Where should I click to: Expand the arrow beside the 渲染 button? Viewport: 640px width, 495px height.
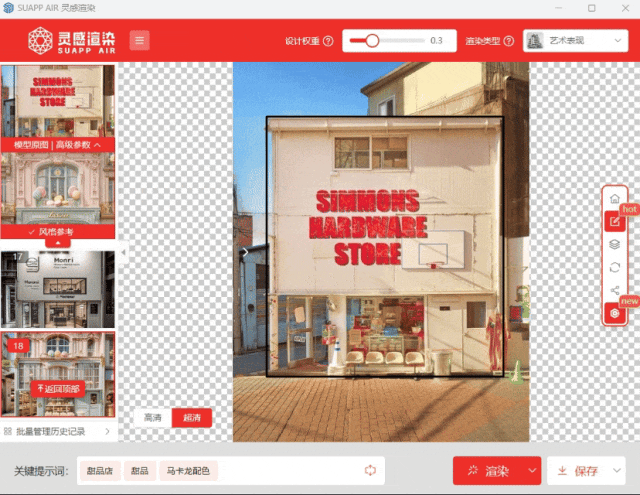[x=533, y=470]
